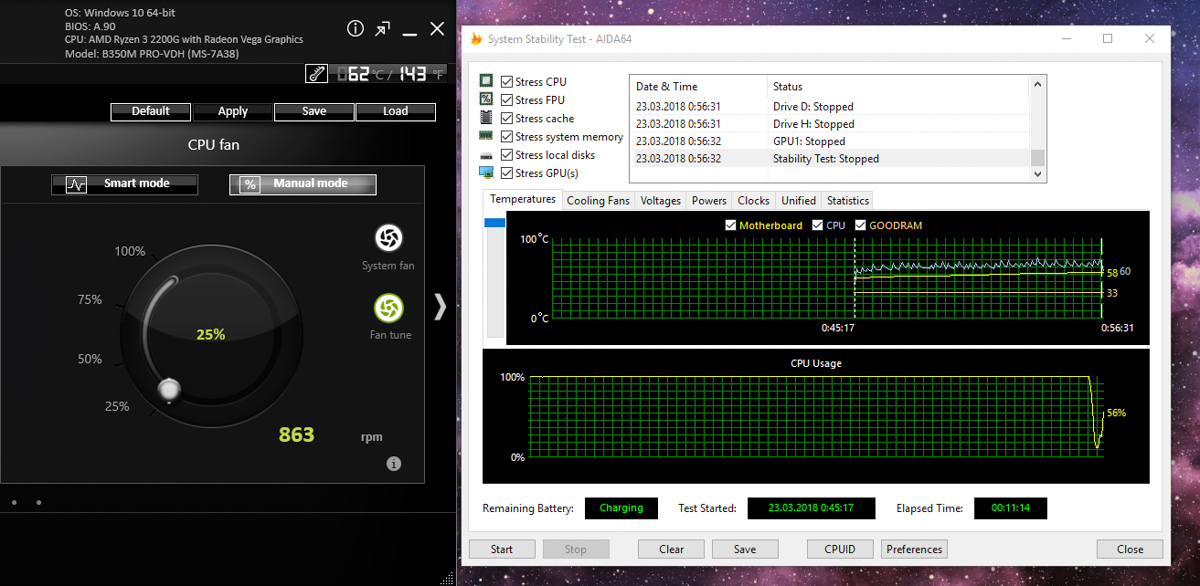Open the Statistics tab
Image resolution: width=1200 pixels, height=586 pixels.
click(x=848, y=201)
